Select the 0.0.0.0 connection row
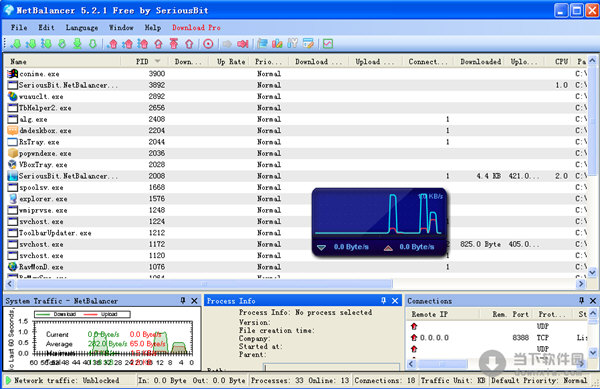600x389 pixels. 497,337
